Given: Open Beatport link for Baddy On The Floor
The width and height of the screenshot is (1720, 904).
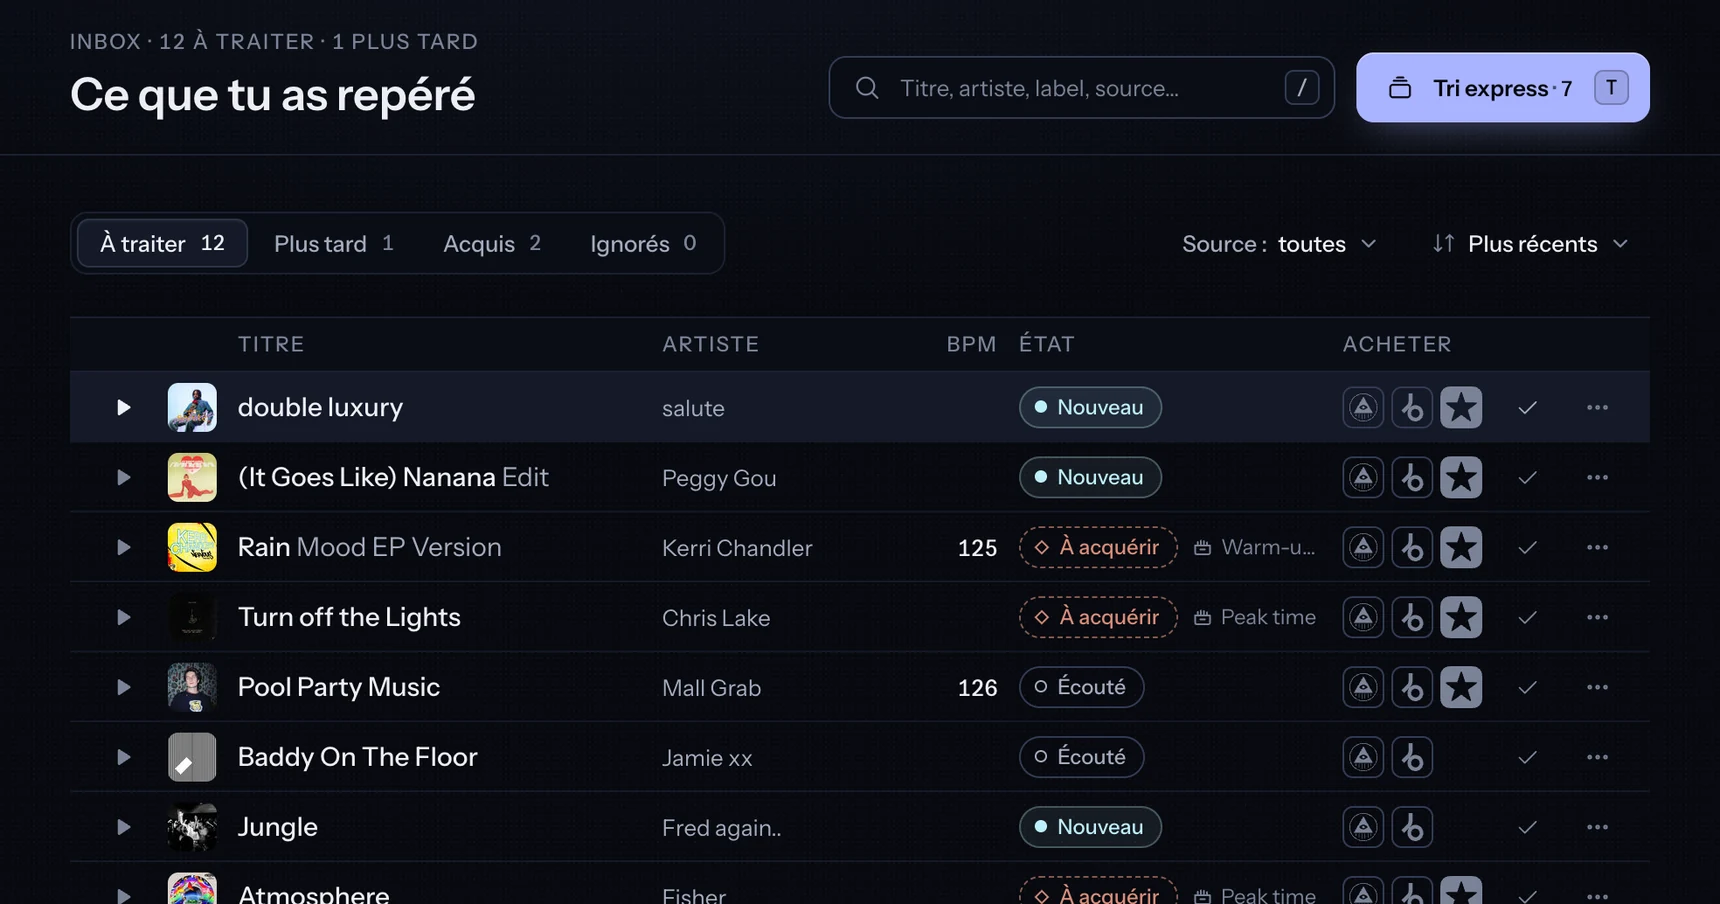Looking at the screenshot, I should [1412, 757].
